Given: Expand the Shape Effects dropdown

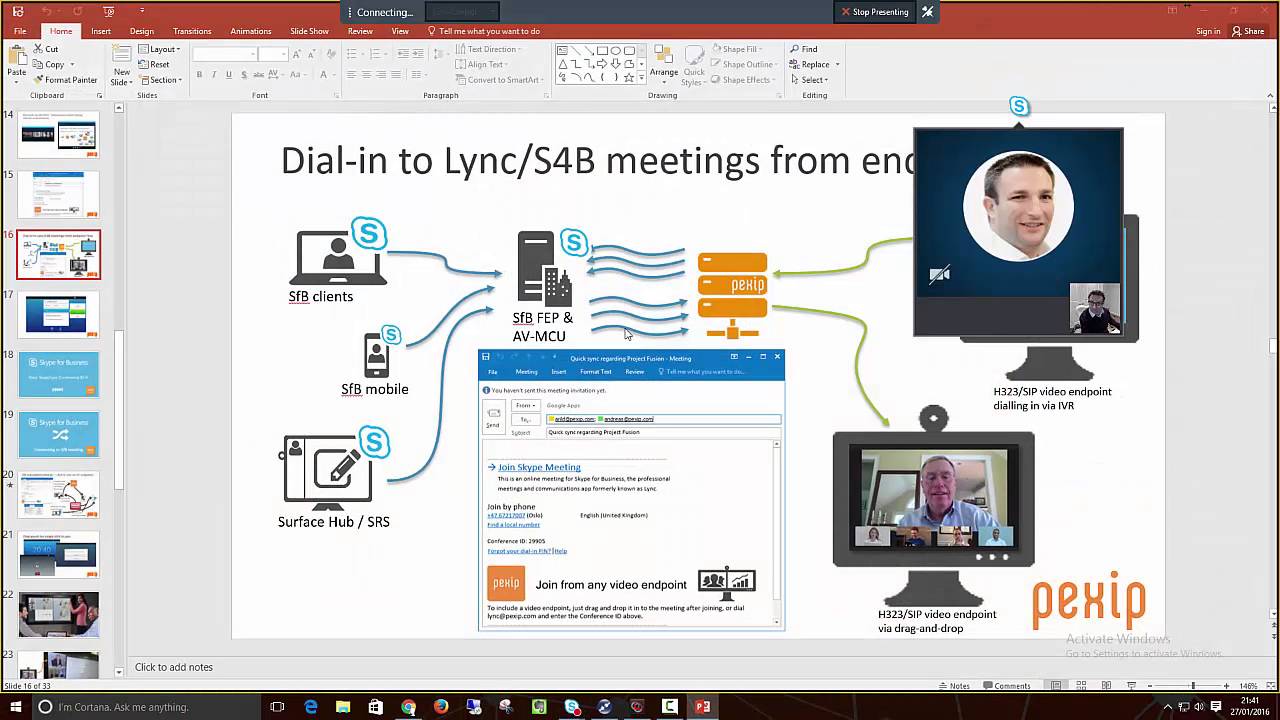Looking at the screenshot, I should point(745,80).
